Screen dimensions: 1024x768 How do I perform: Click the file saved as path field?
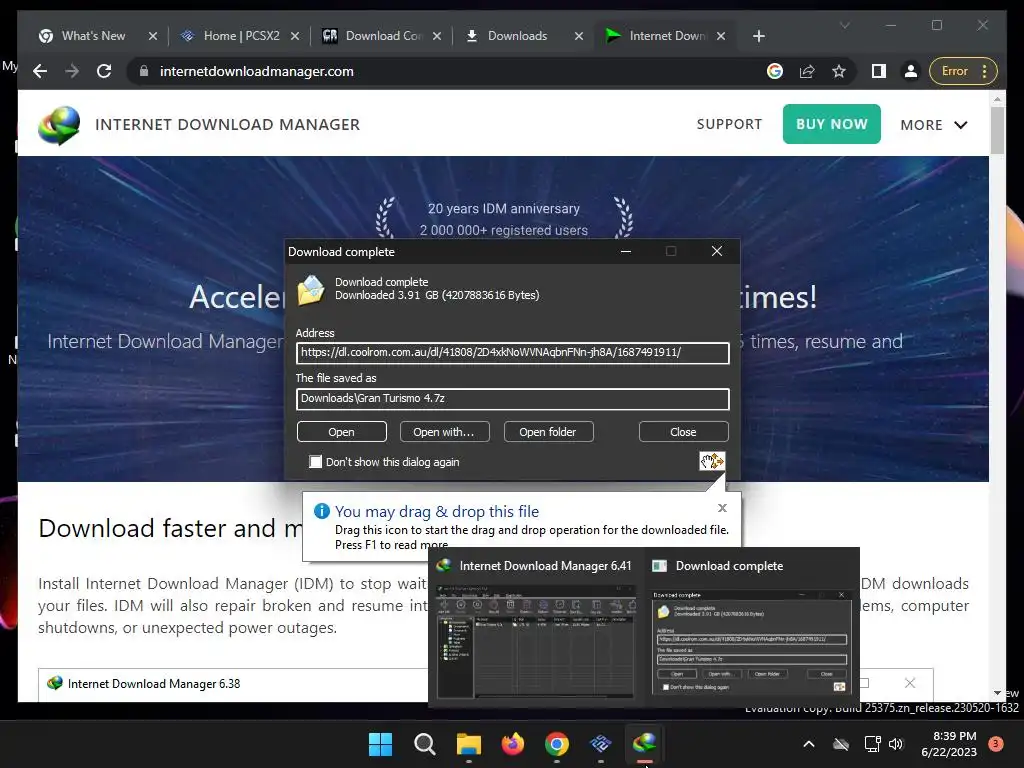tap(513, 399)
